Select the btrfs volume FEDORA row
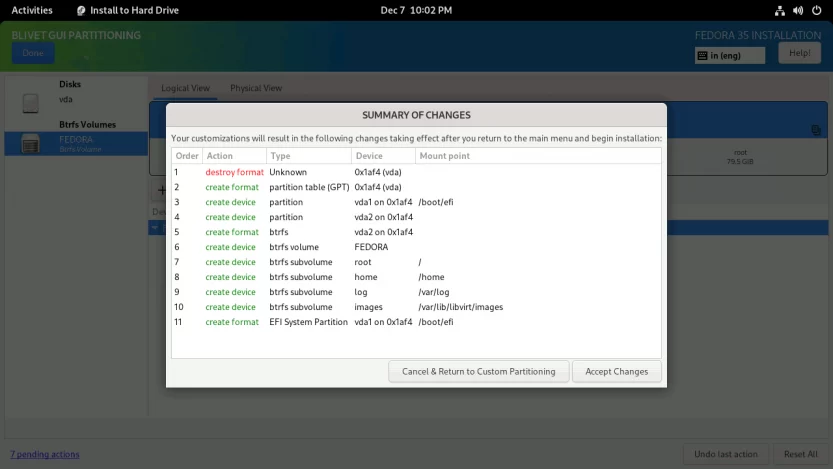 416,247
